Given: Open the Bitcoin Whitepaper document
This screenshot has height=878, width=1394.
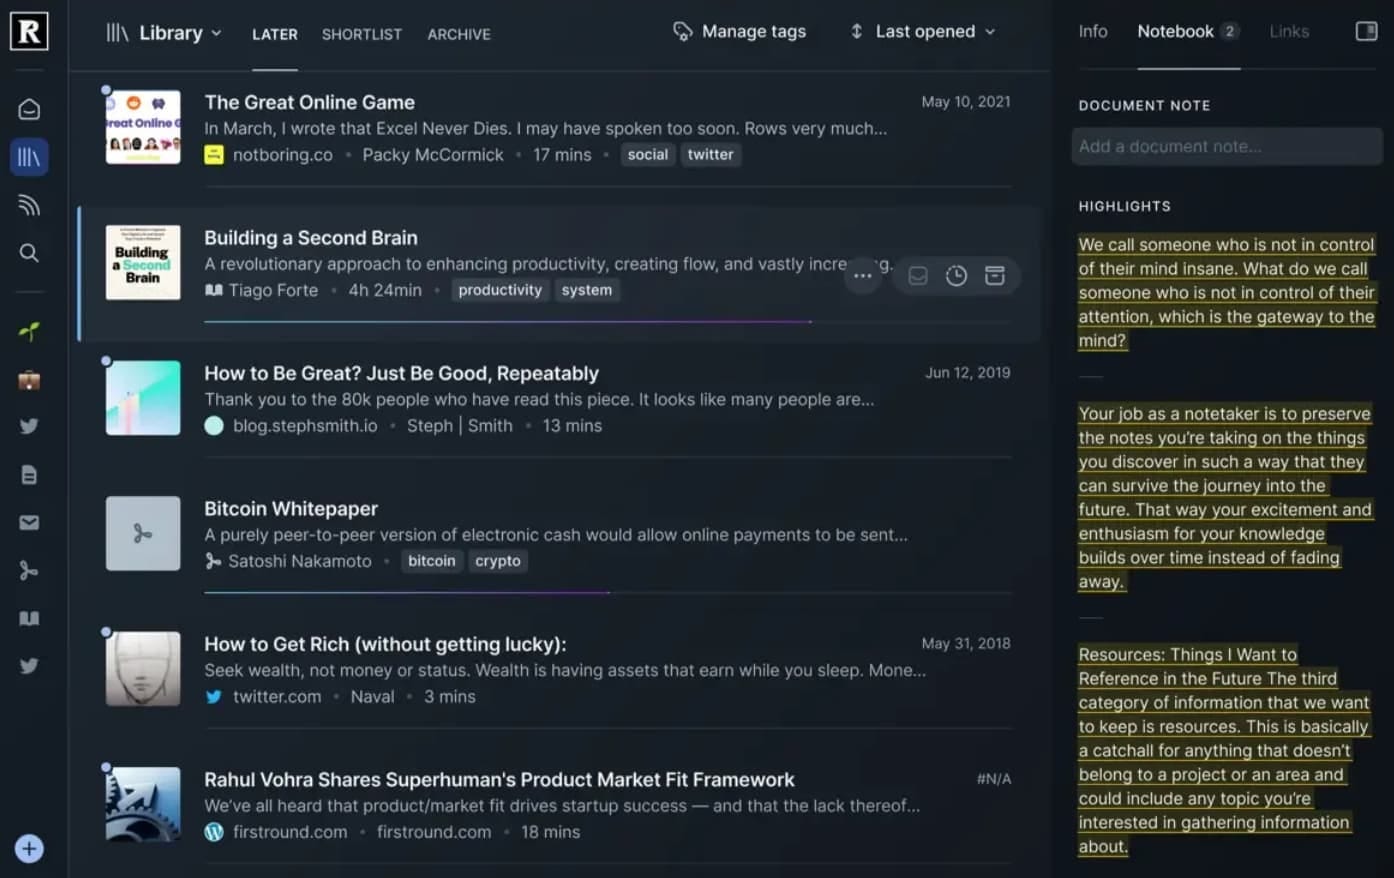Looking at the screenshot, I should click(x=291, y=509).
